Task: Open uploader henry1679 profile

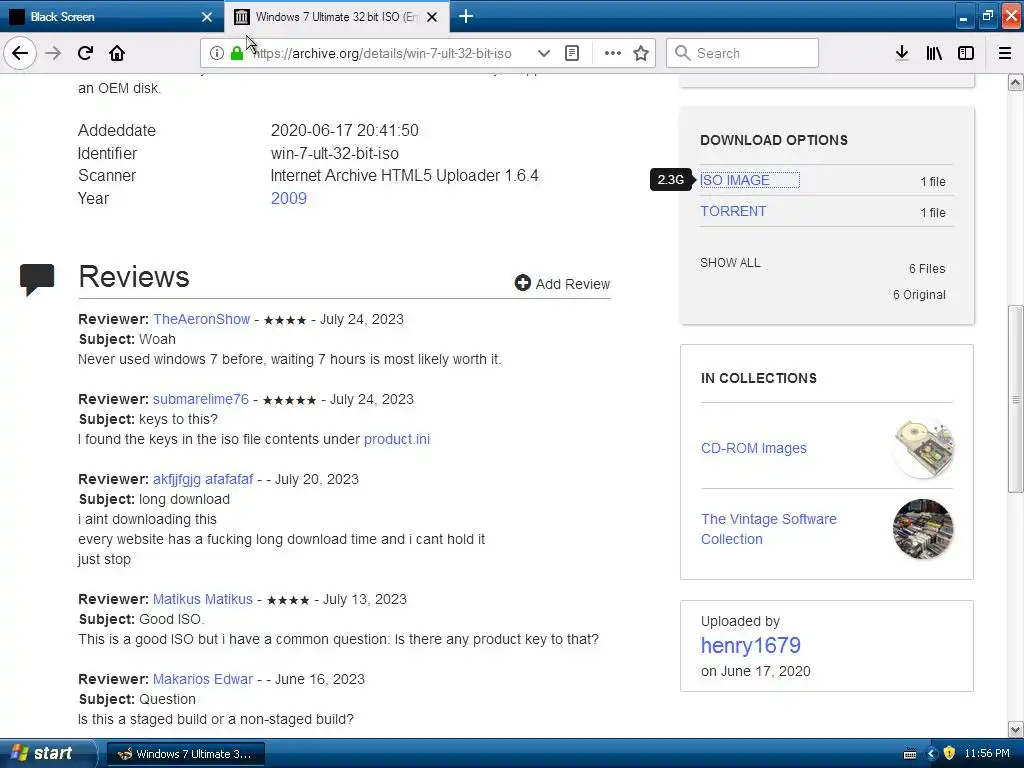Action: click(x=750, y=645)
